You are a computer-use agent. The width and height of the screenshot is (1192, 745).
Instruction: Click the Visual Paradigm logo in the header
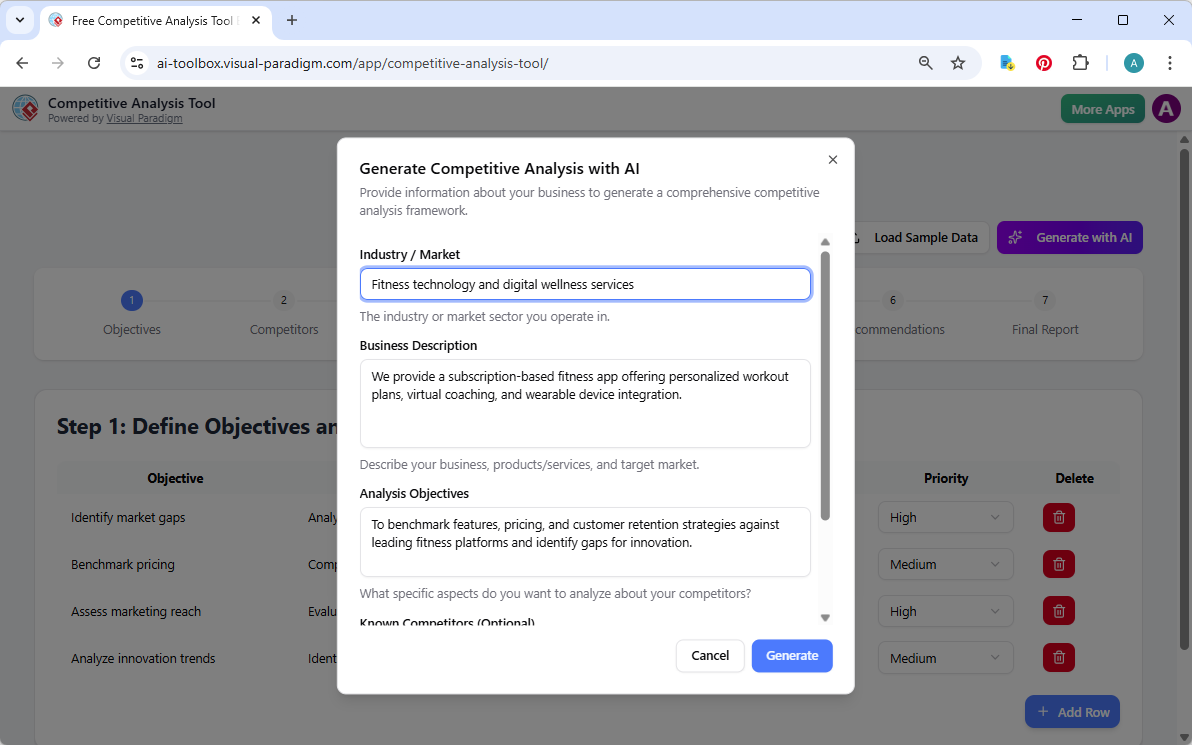[x=25, y=107]
